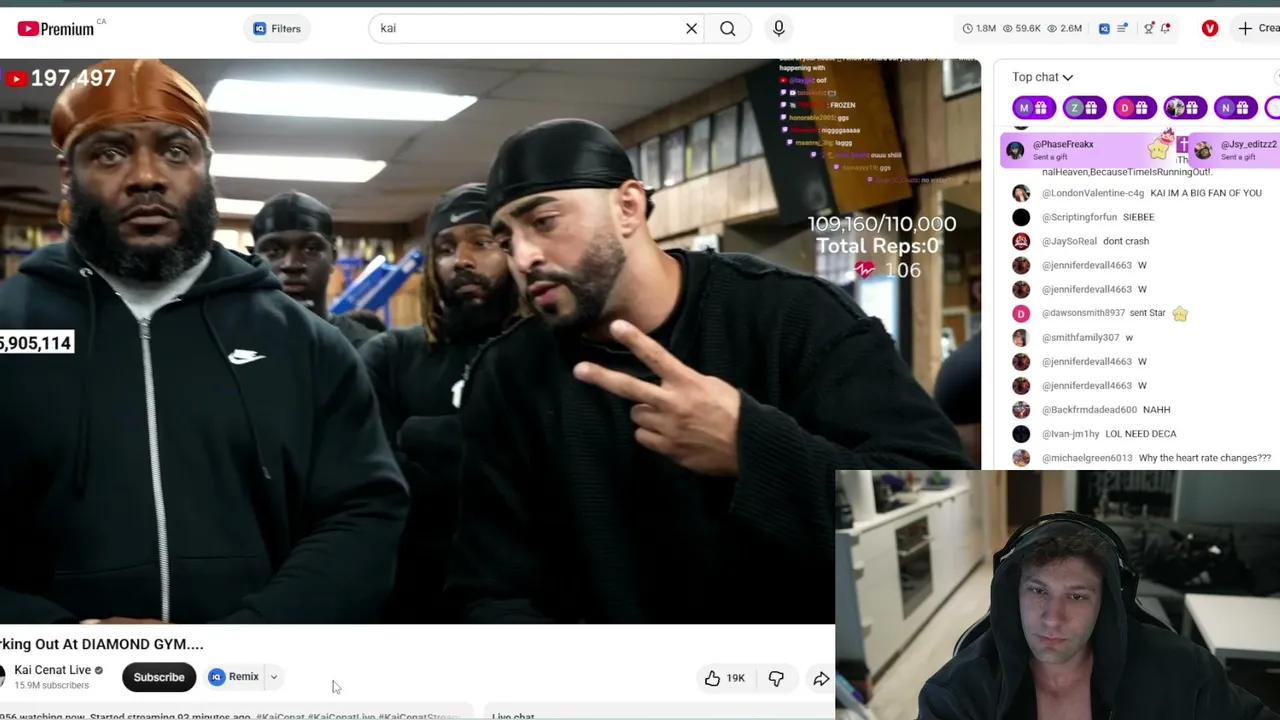Expand the Remix dropdown arrow
This screenshot has height=720, width=1280.
[x=273, y=677]
